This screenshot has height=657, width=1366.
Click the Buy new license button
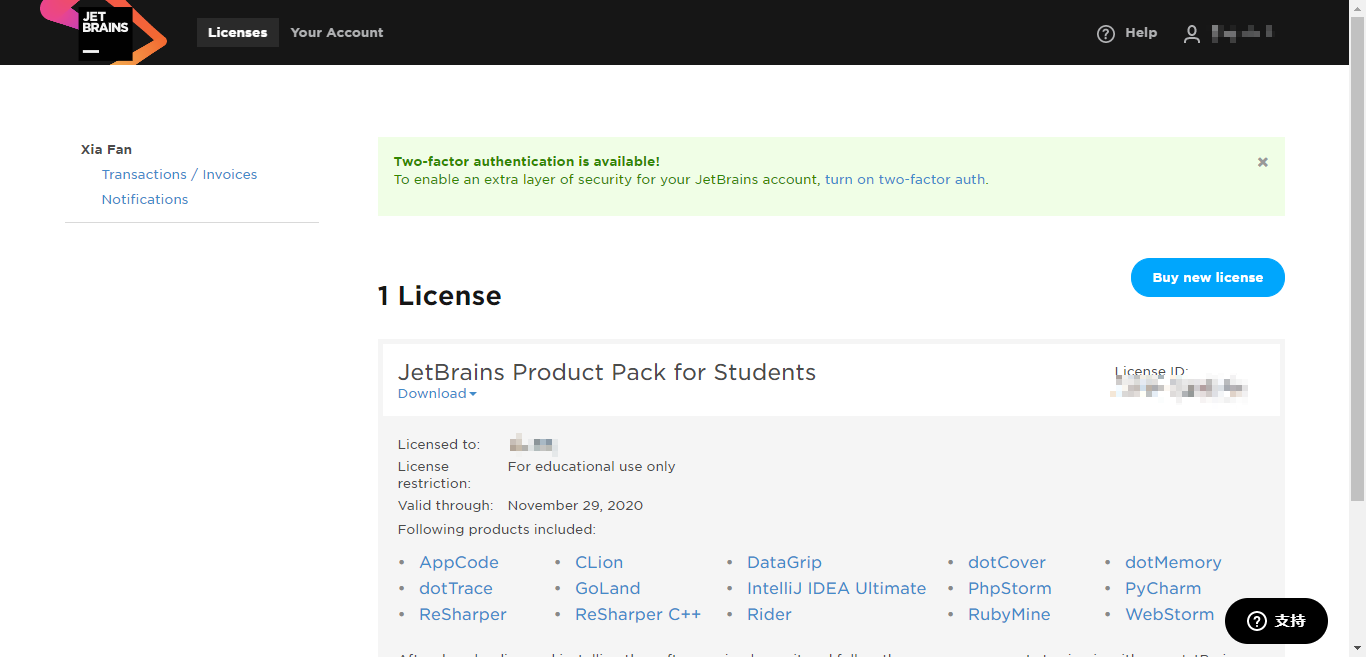pyautogui.click(x=1207, y=278)
